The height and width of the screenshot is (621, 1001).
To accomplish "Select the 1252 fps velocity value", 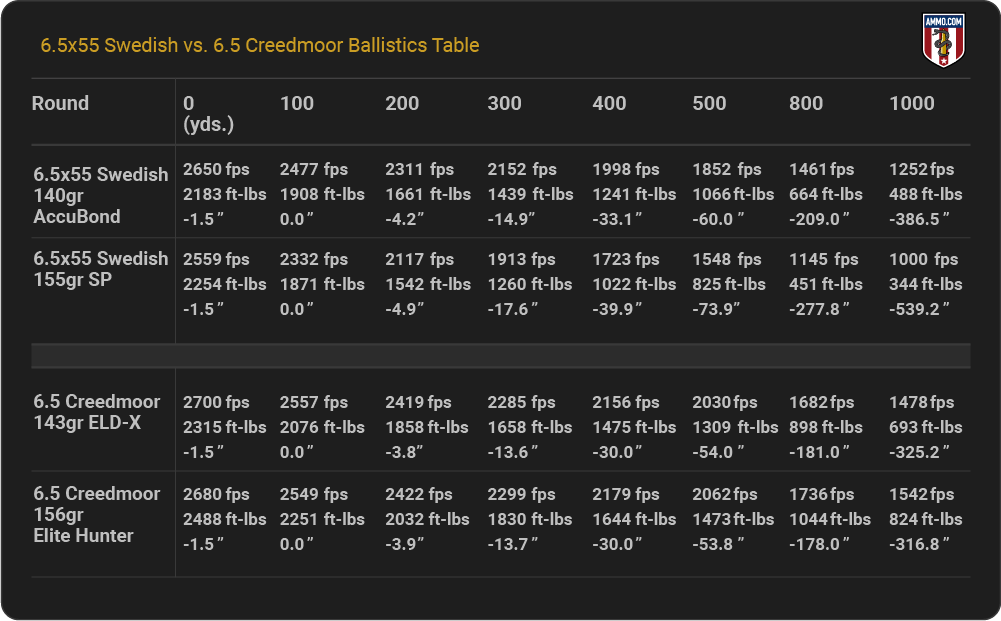I will click(x=921, y=169).
